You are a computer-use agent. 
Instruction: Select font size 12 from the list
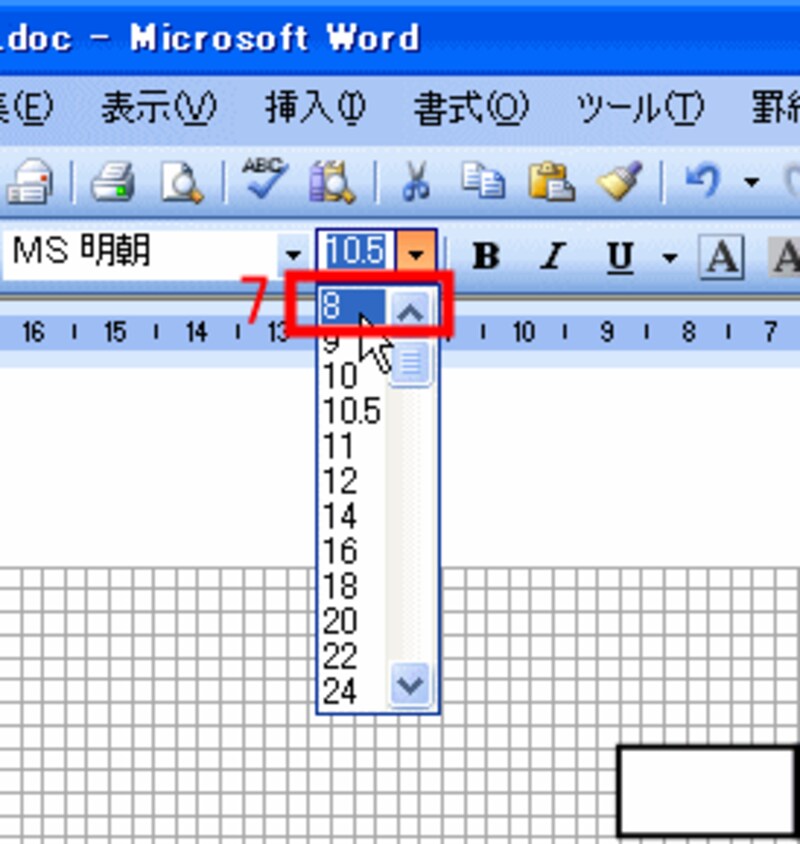click(x=342, y=481)
